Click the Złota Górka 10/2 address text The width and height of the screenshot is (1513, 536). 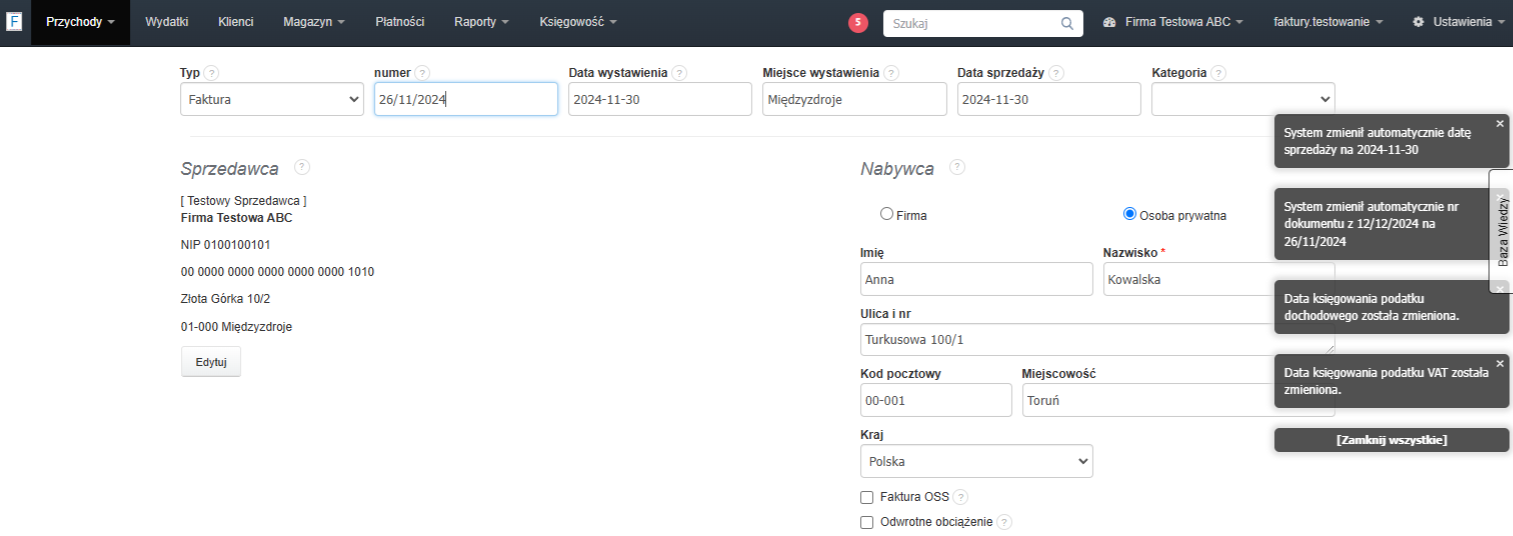(x=225, y=299)
